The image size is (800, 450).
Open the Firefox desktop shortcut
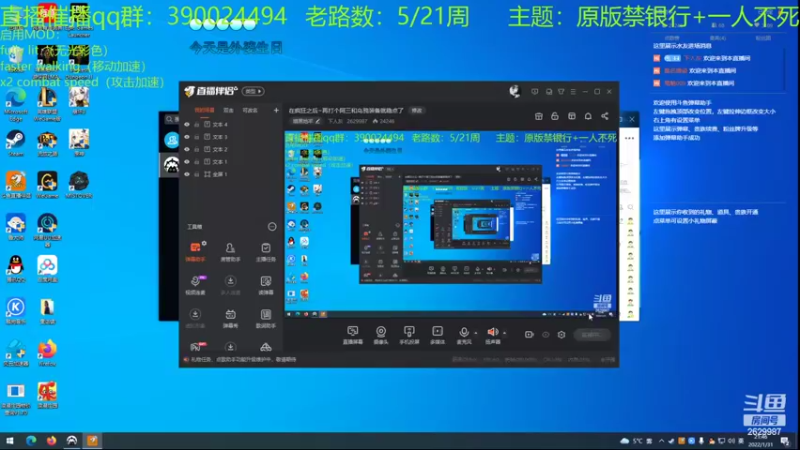coord(47,353)
